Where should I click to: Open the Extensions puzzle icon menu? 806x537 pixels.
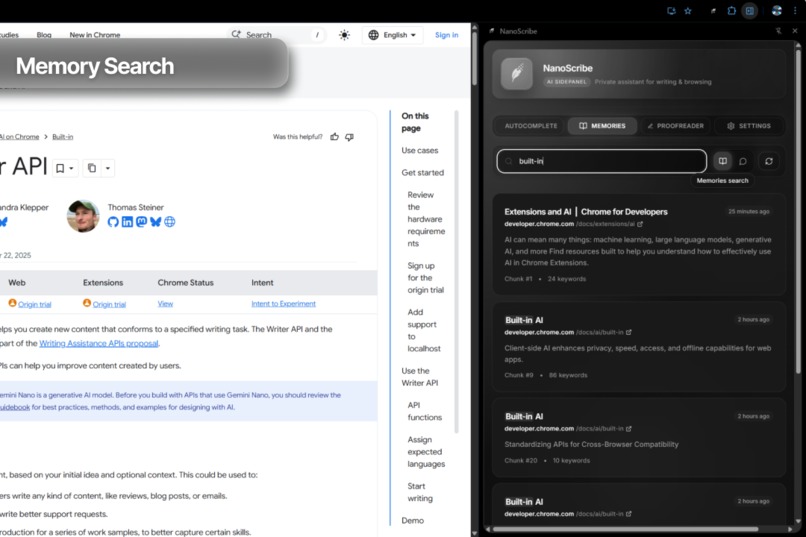[731, 11]
